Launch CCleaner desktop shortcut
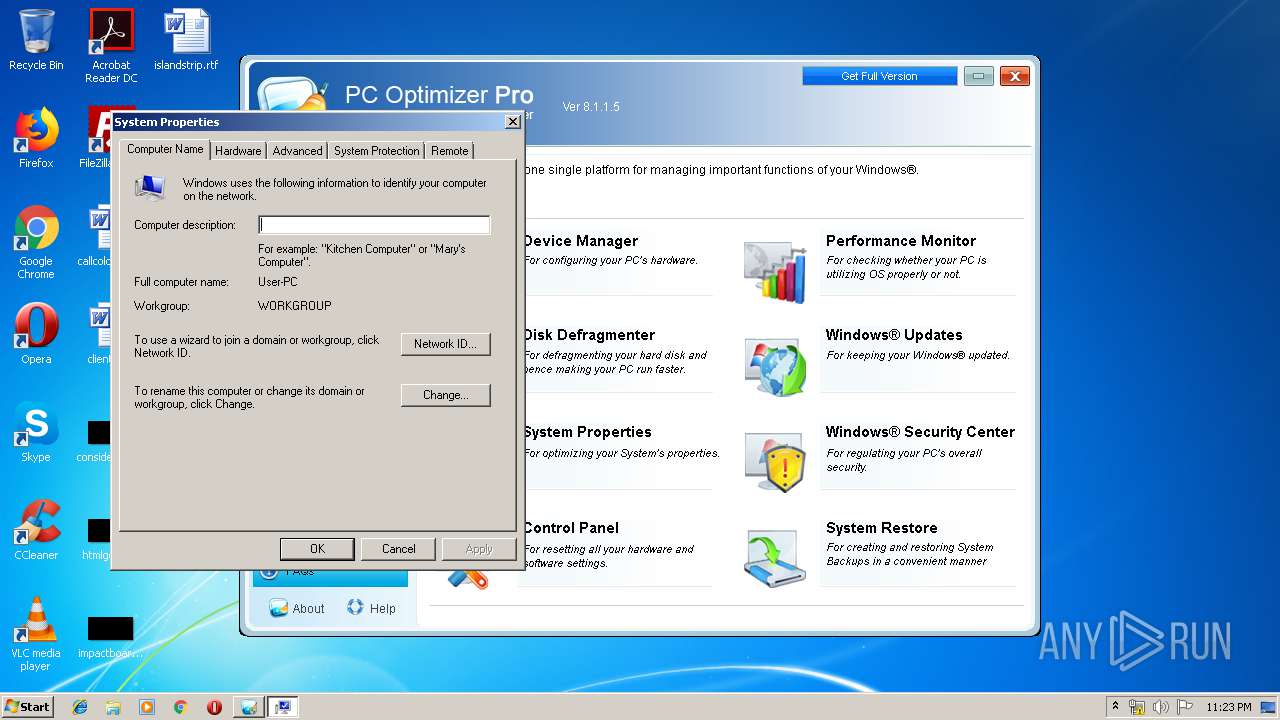Image resolution: width=1280 pixels, height=720 pixels. pyautogui.click(x=36, y=530)
